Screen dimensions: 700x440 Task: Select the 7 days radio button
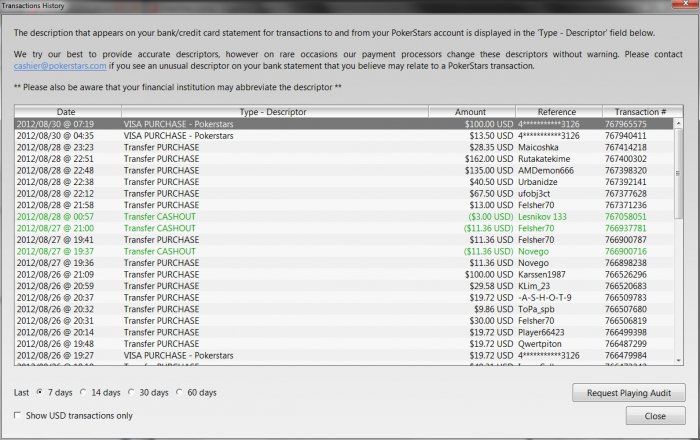point(40,392)
